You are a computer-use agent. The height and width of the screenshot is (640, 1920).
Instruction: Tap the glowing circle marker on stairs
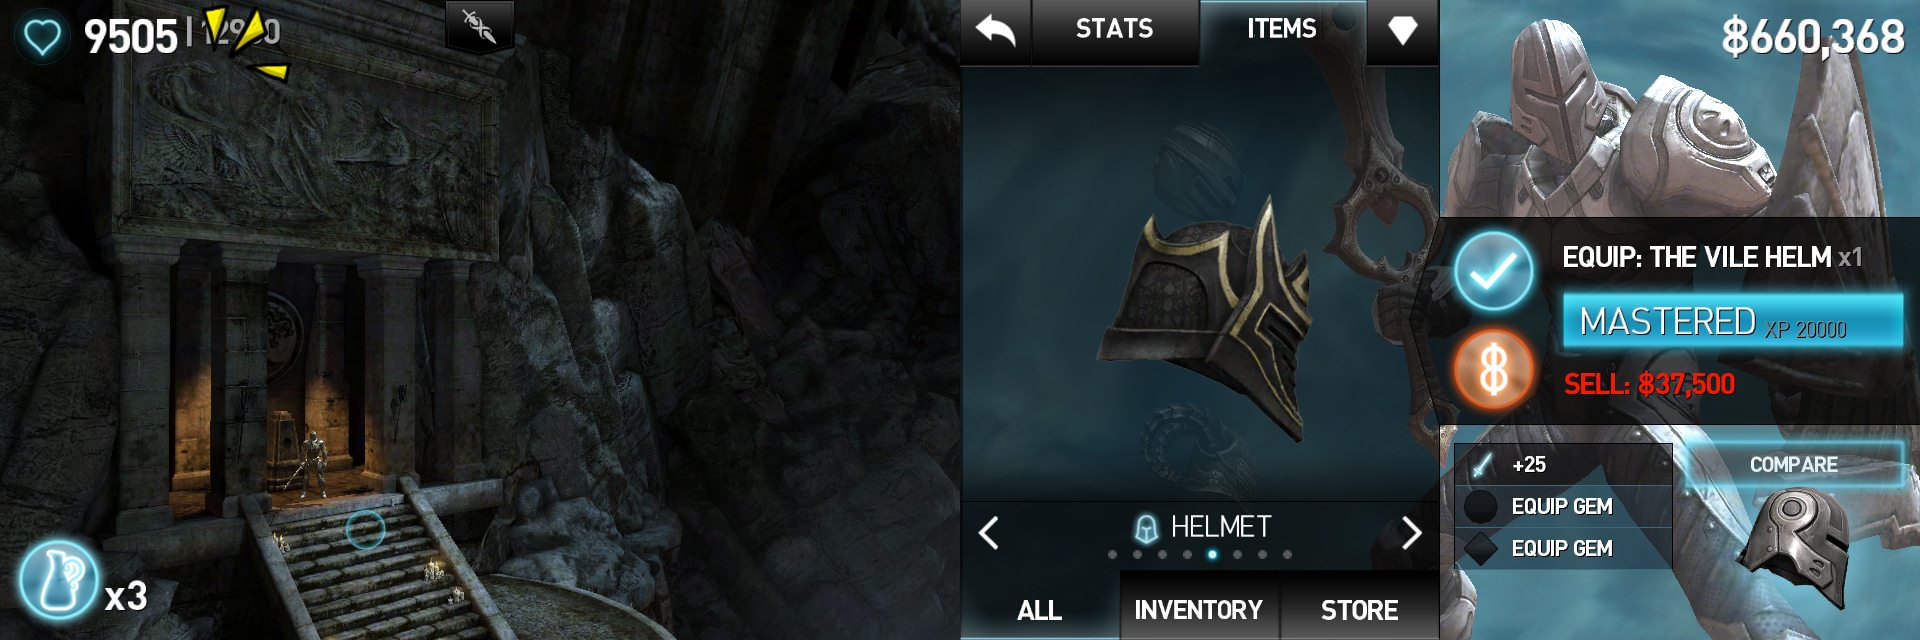click(x=365, y=530)
